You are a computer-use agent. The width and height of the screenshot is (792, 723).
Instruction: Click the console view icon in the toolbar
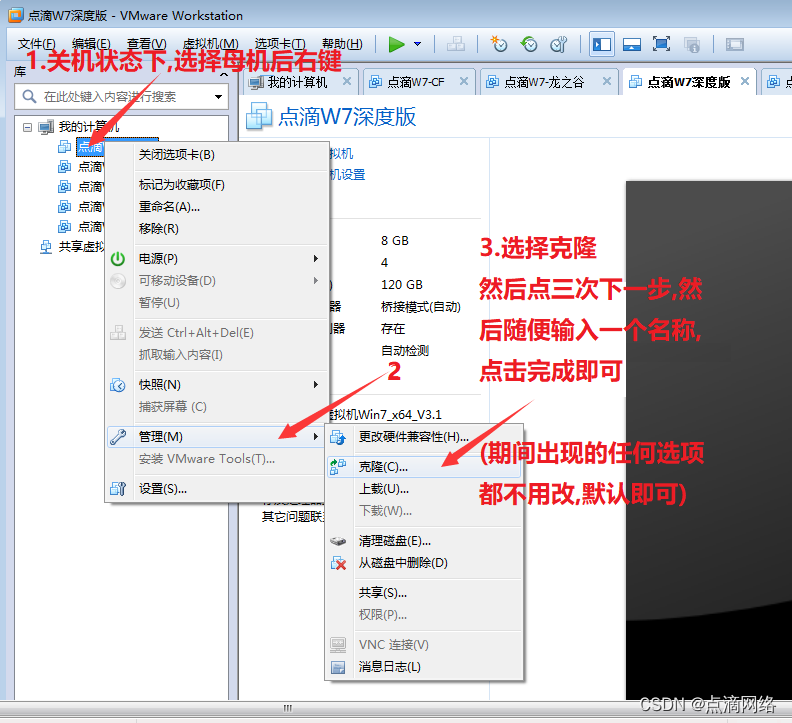pyautogui.click(x=735, y=44)
